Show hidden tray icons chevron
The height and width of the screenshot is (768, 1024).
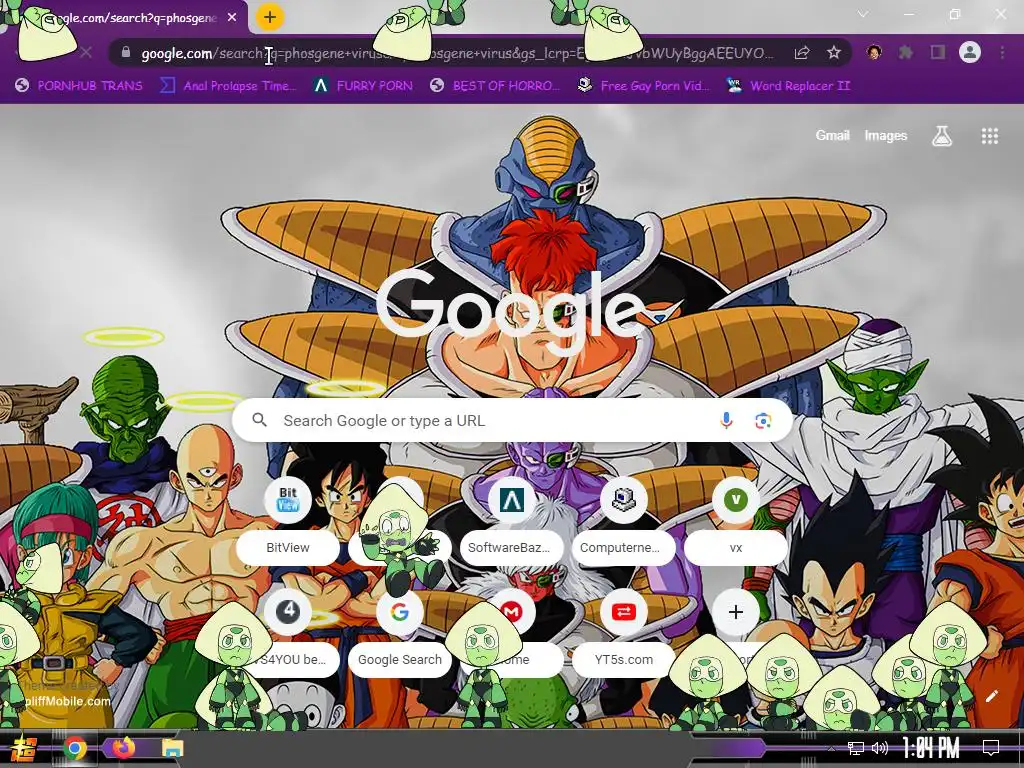click(x=831, y=748)
